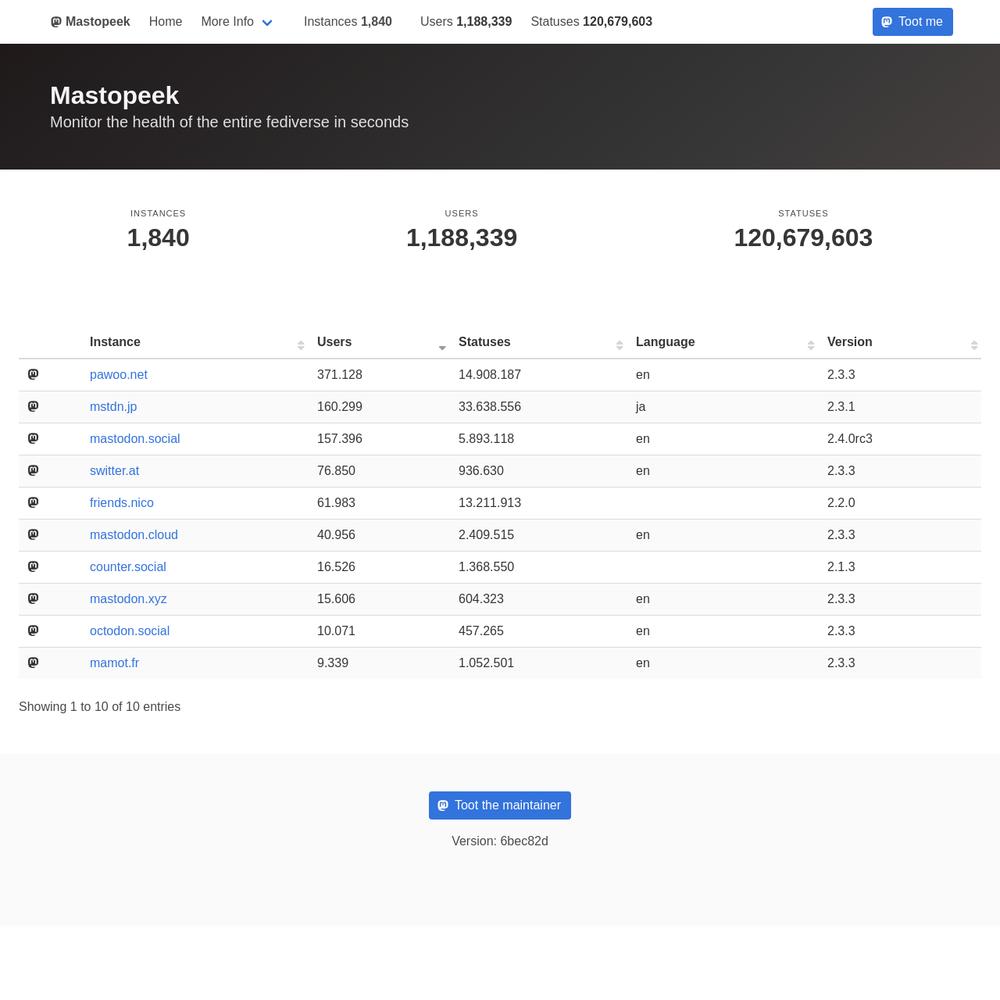Sort table by Instance column arrows

300,345
